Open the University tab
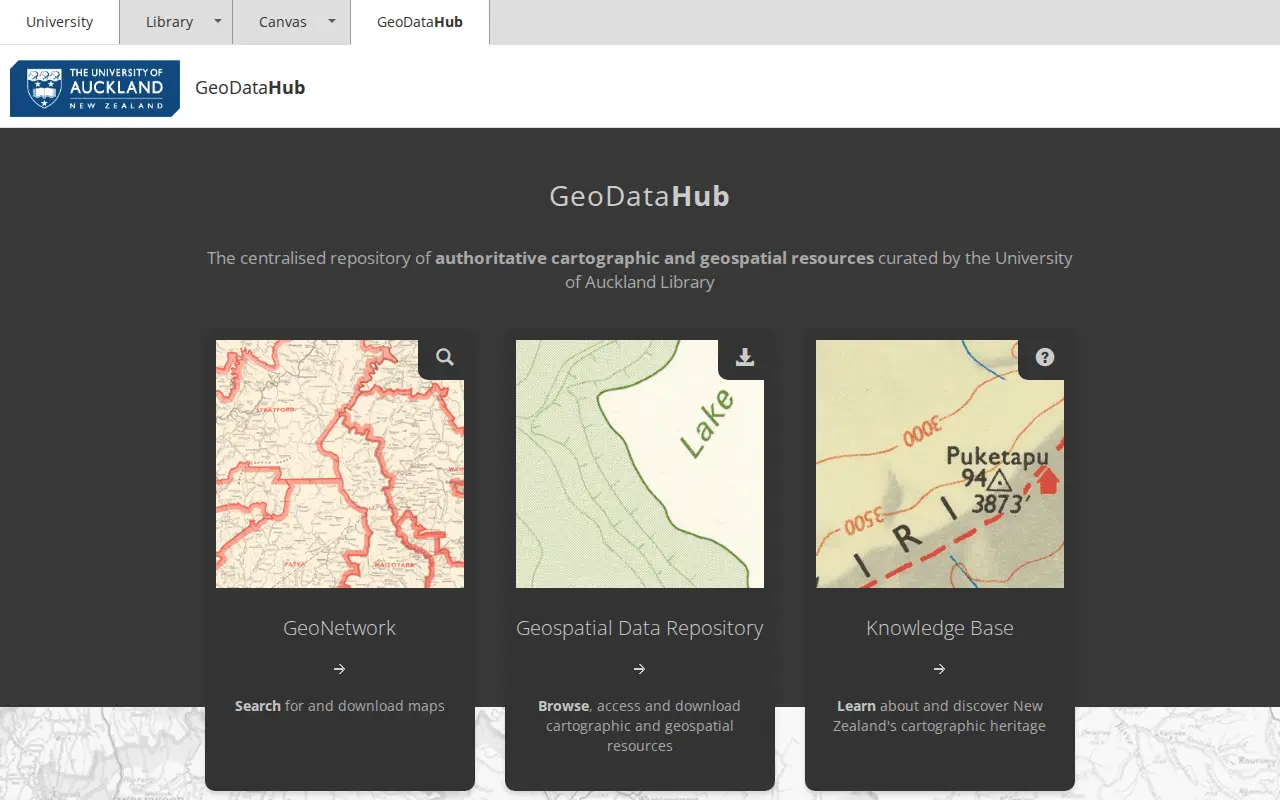Viewport: 1280px width, 800px height. pyautogui.click(x=60, y=22)
